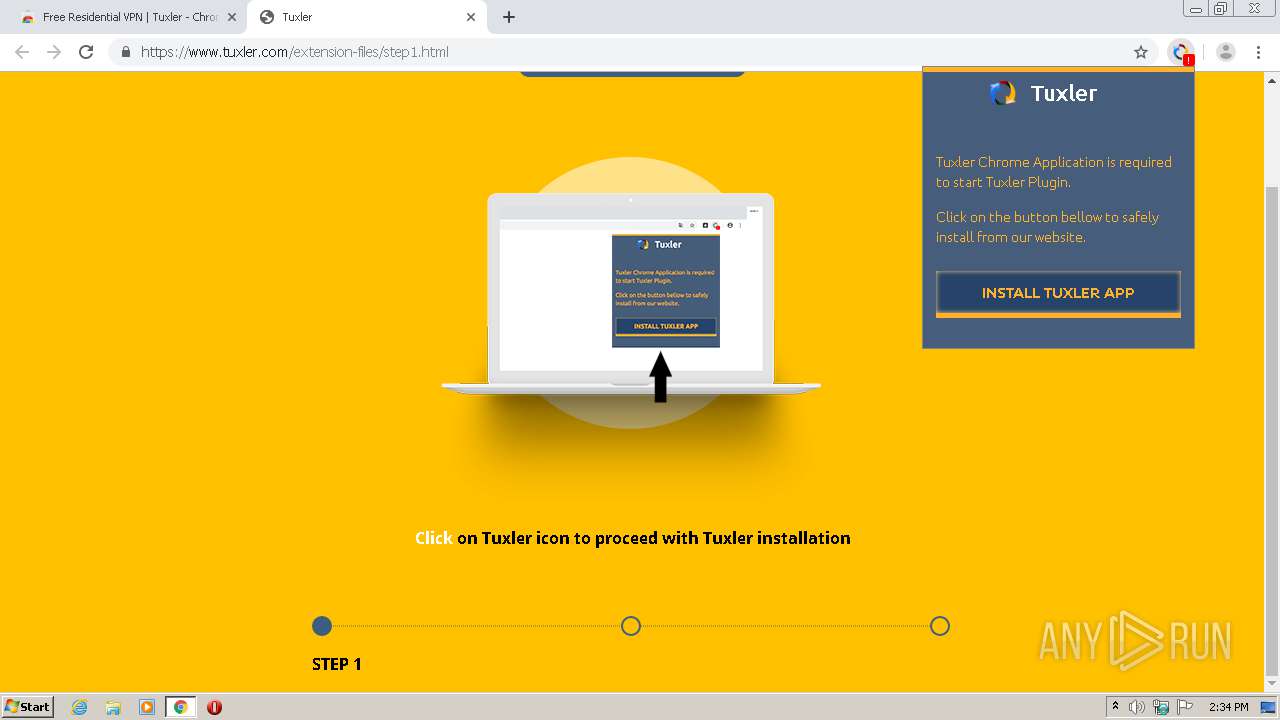Bookmark this page with the star icon

click(1141, 52)
